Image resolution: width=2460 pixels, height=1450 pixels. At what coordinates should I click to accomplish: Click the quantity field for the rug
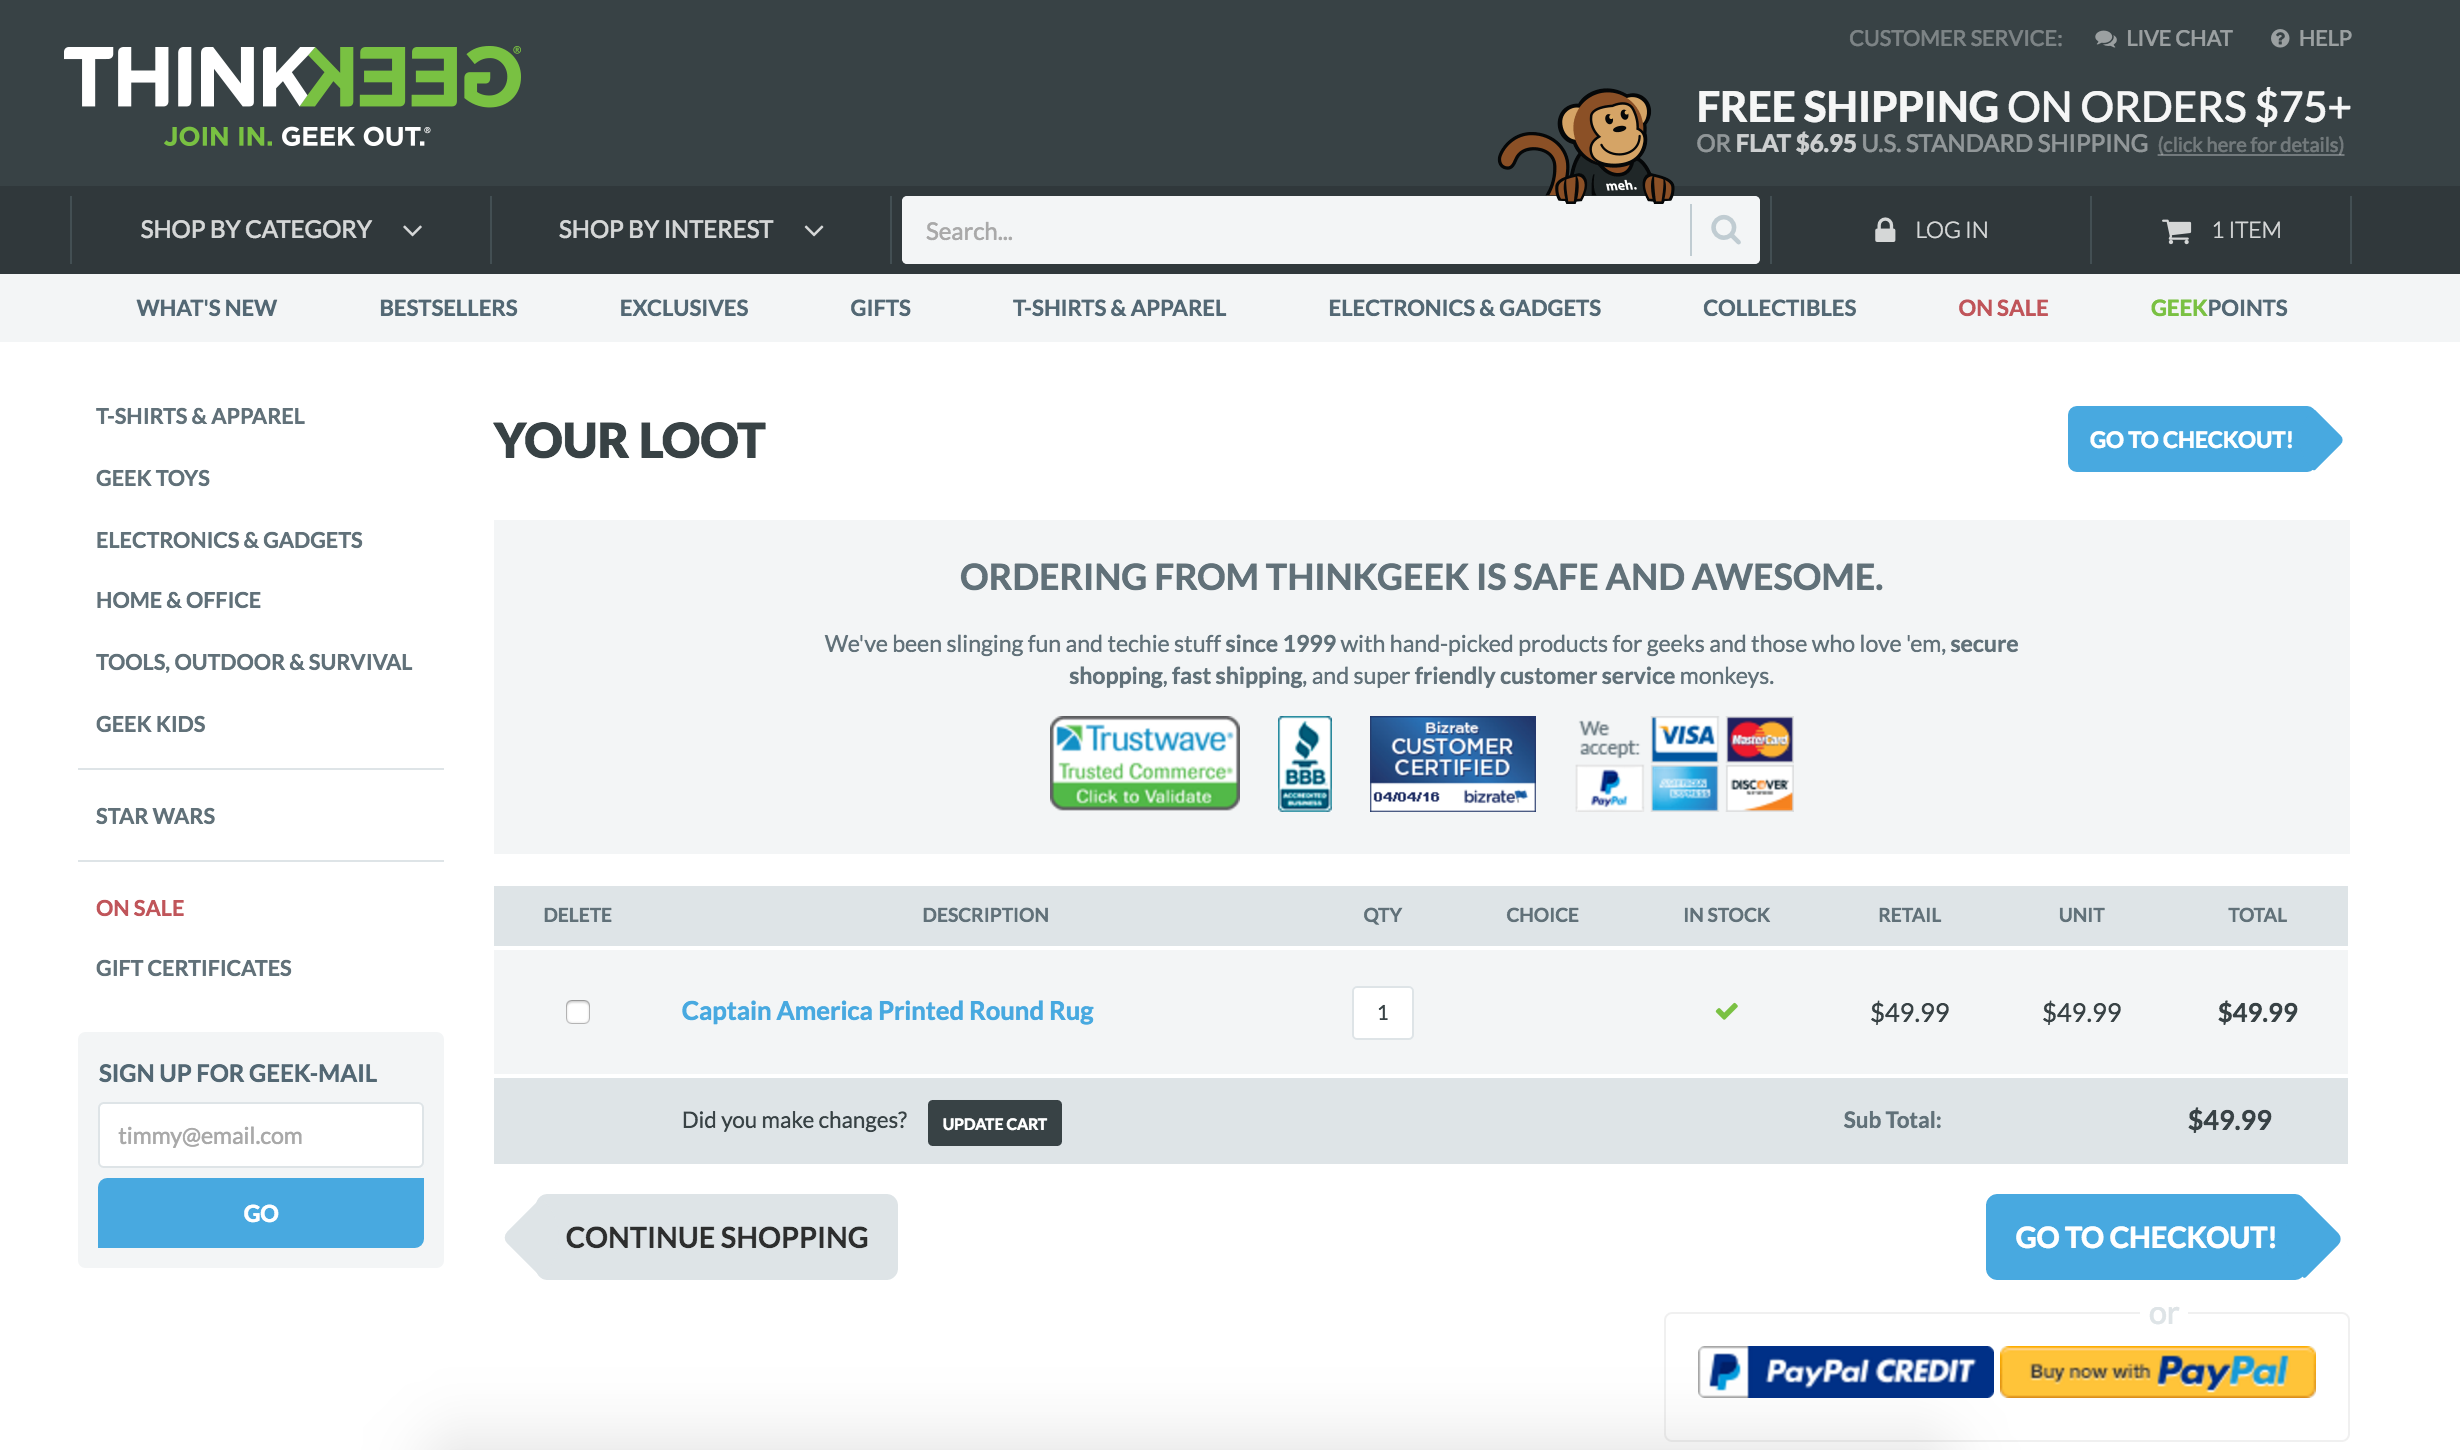pyautogui.click(x=1383, y=1012)
